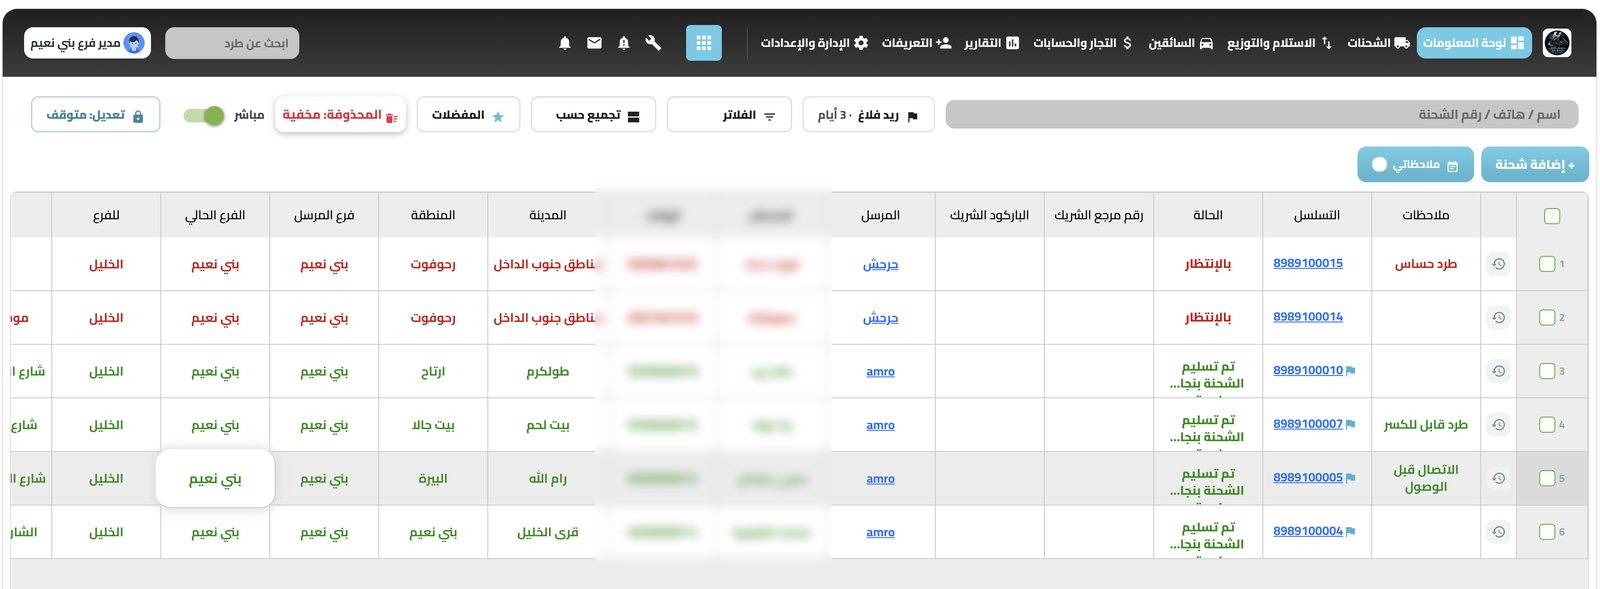
Task: Click the flag icon beside 8989100005
Action: pyautogui.click(x=1351, y=478)
